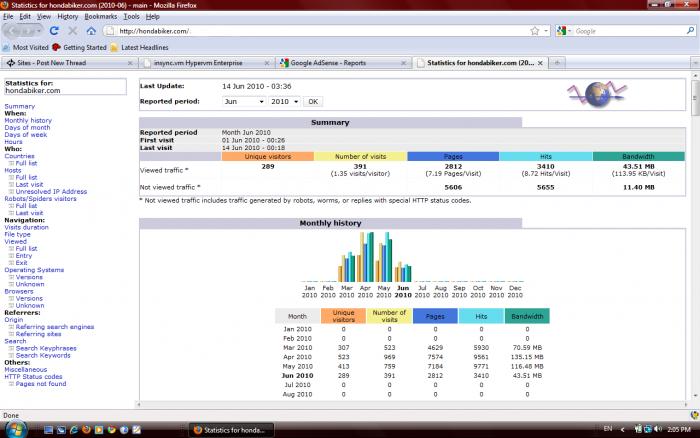This screenshot has width=700, height=438.
Task: Expand the URL bar history dropdown arrow
Action: tap(547, 31)
